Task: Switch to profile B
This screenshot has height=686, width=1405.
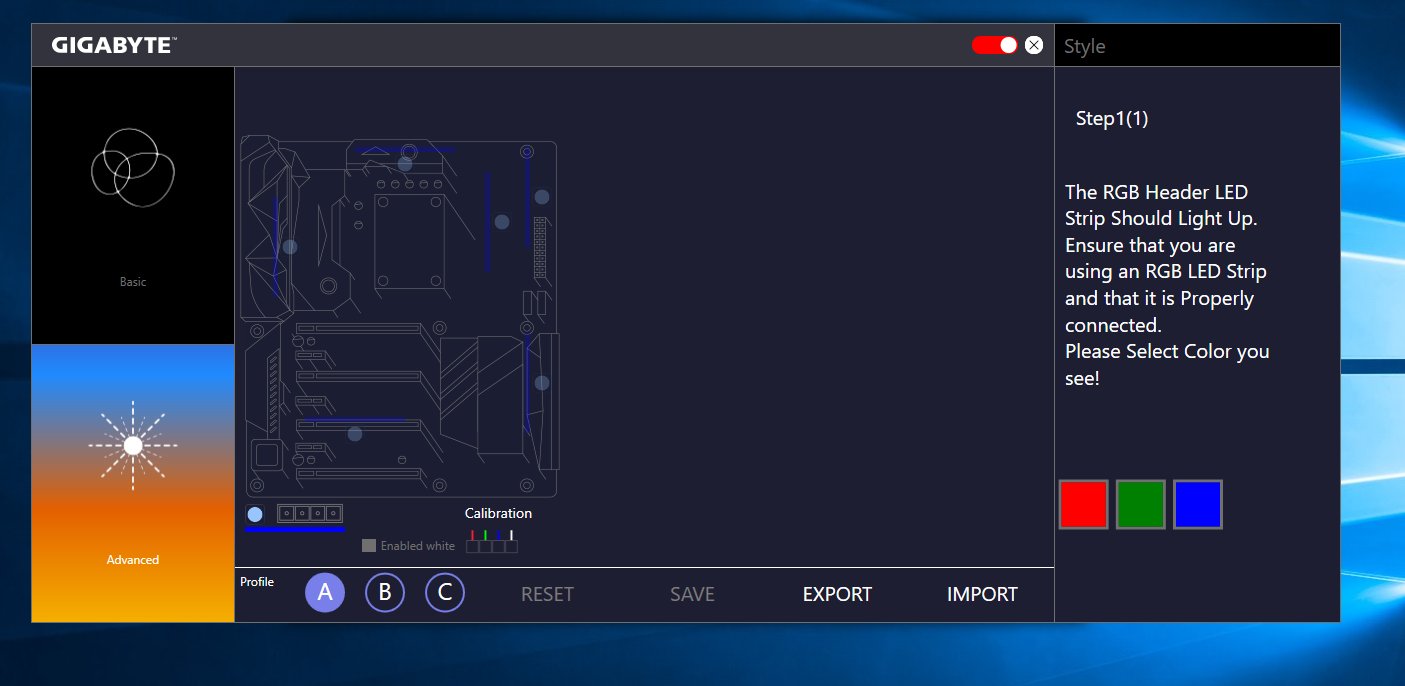Action: 384,593
